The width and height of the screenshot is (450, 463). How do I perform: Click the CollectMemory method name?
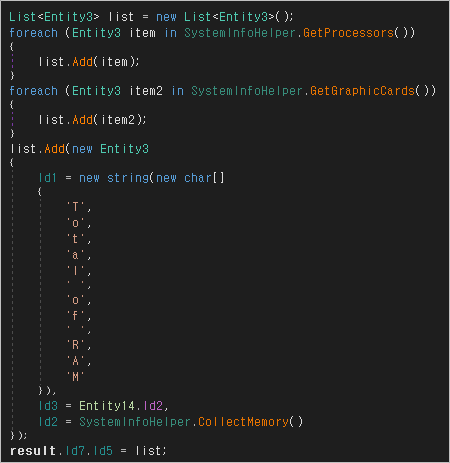[243, 422]
